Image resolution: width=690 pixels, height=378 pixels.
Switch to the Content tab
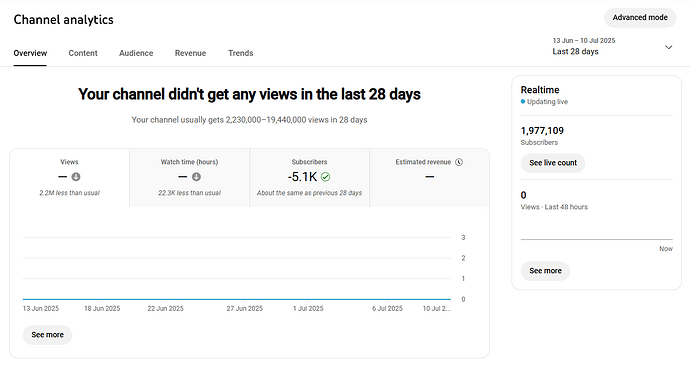click(x=83, y=53)
